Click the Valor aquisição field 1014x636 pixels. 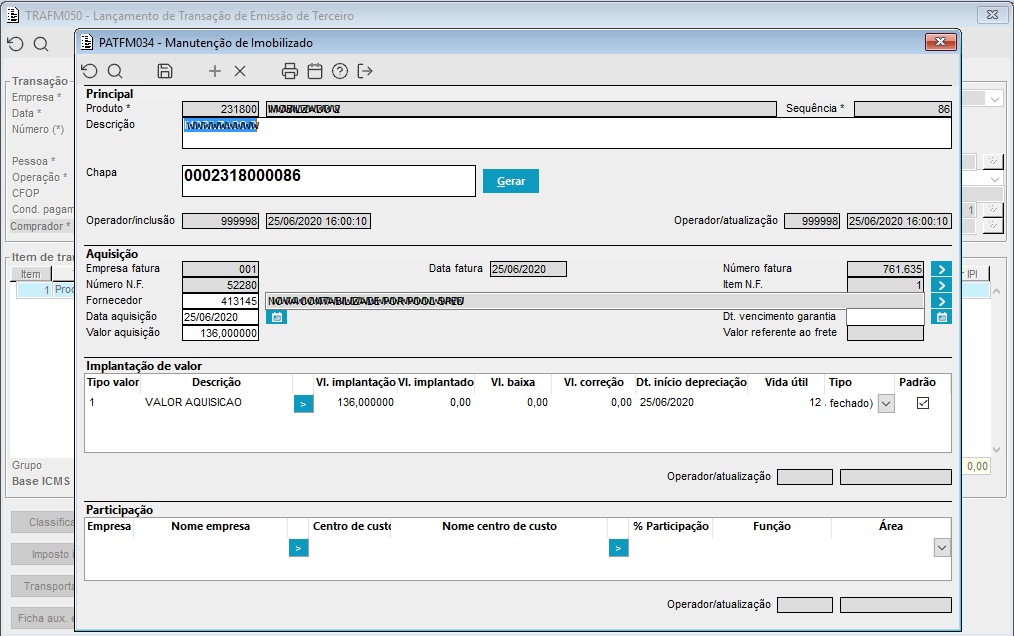click(221, 333)
